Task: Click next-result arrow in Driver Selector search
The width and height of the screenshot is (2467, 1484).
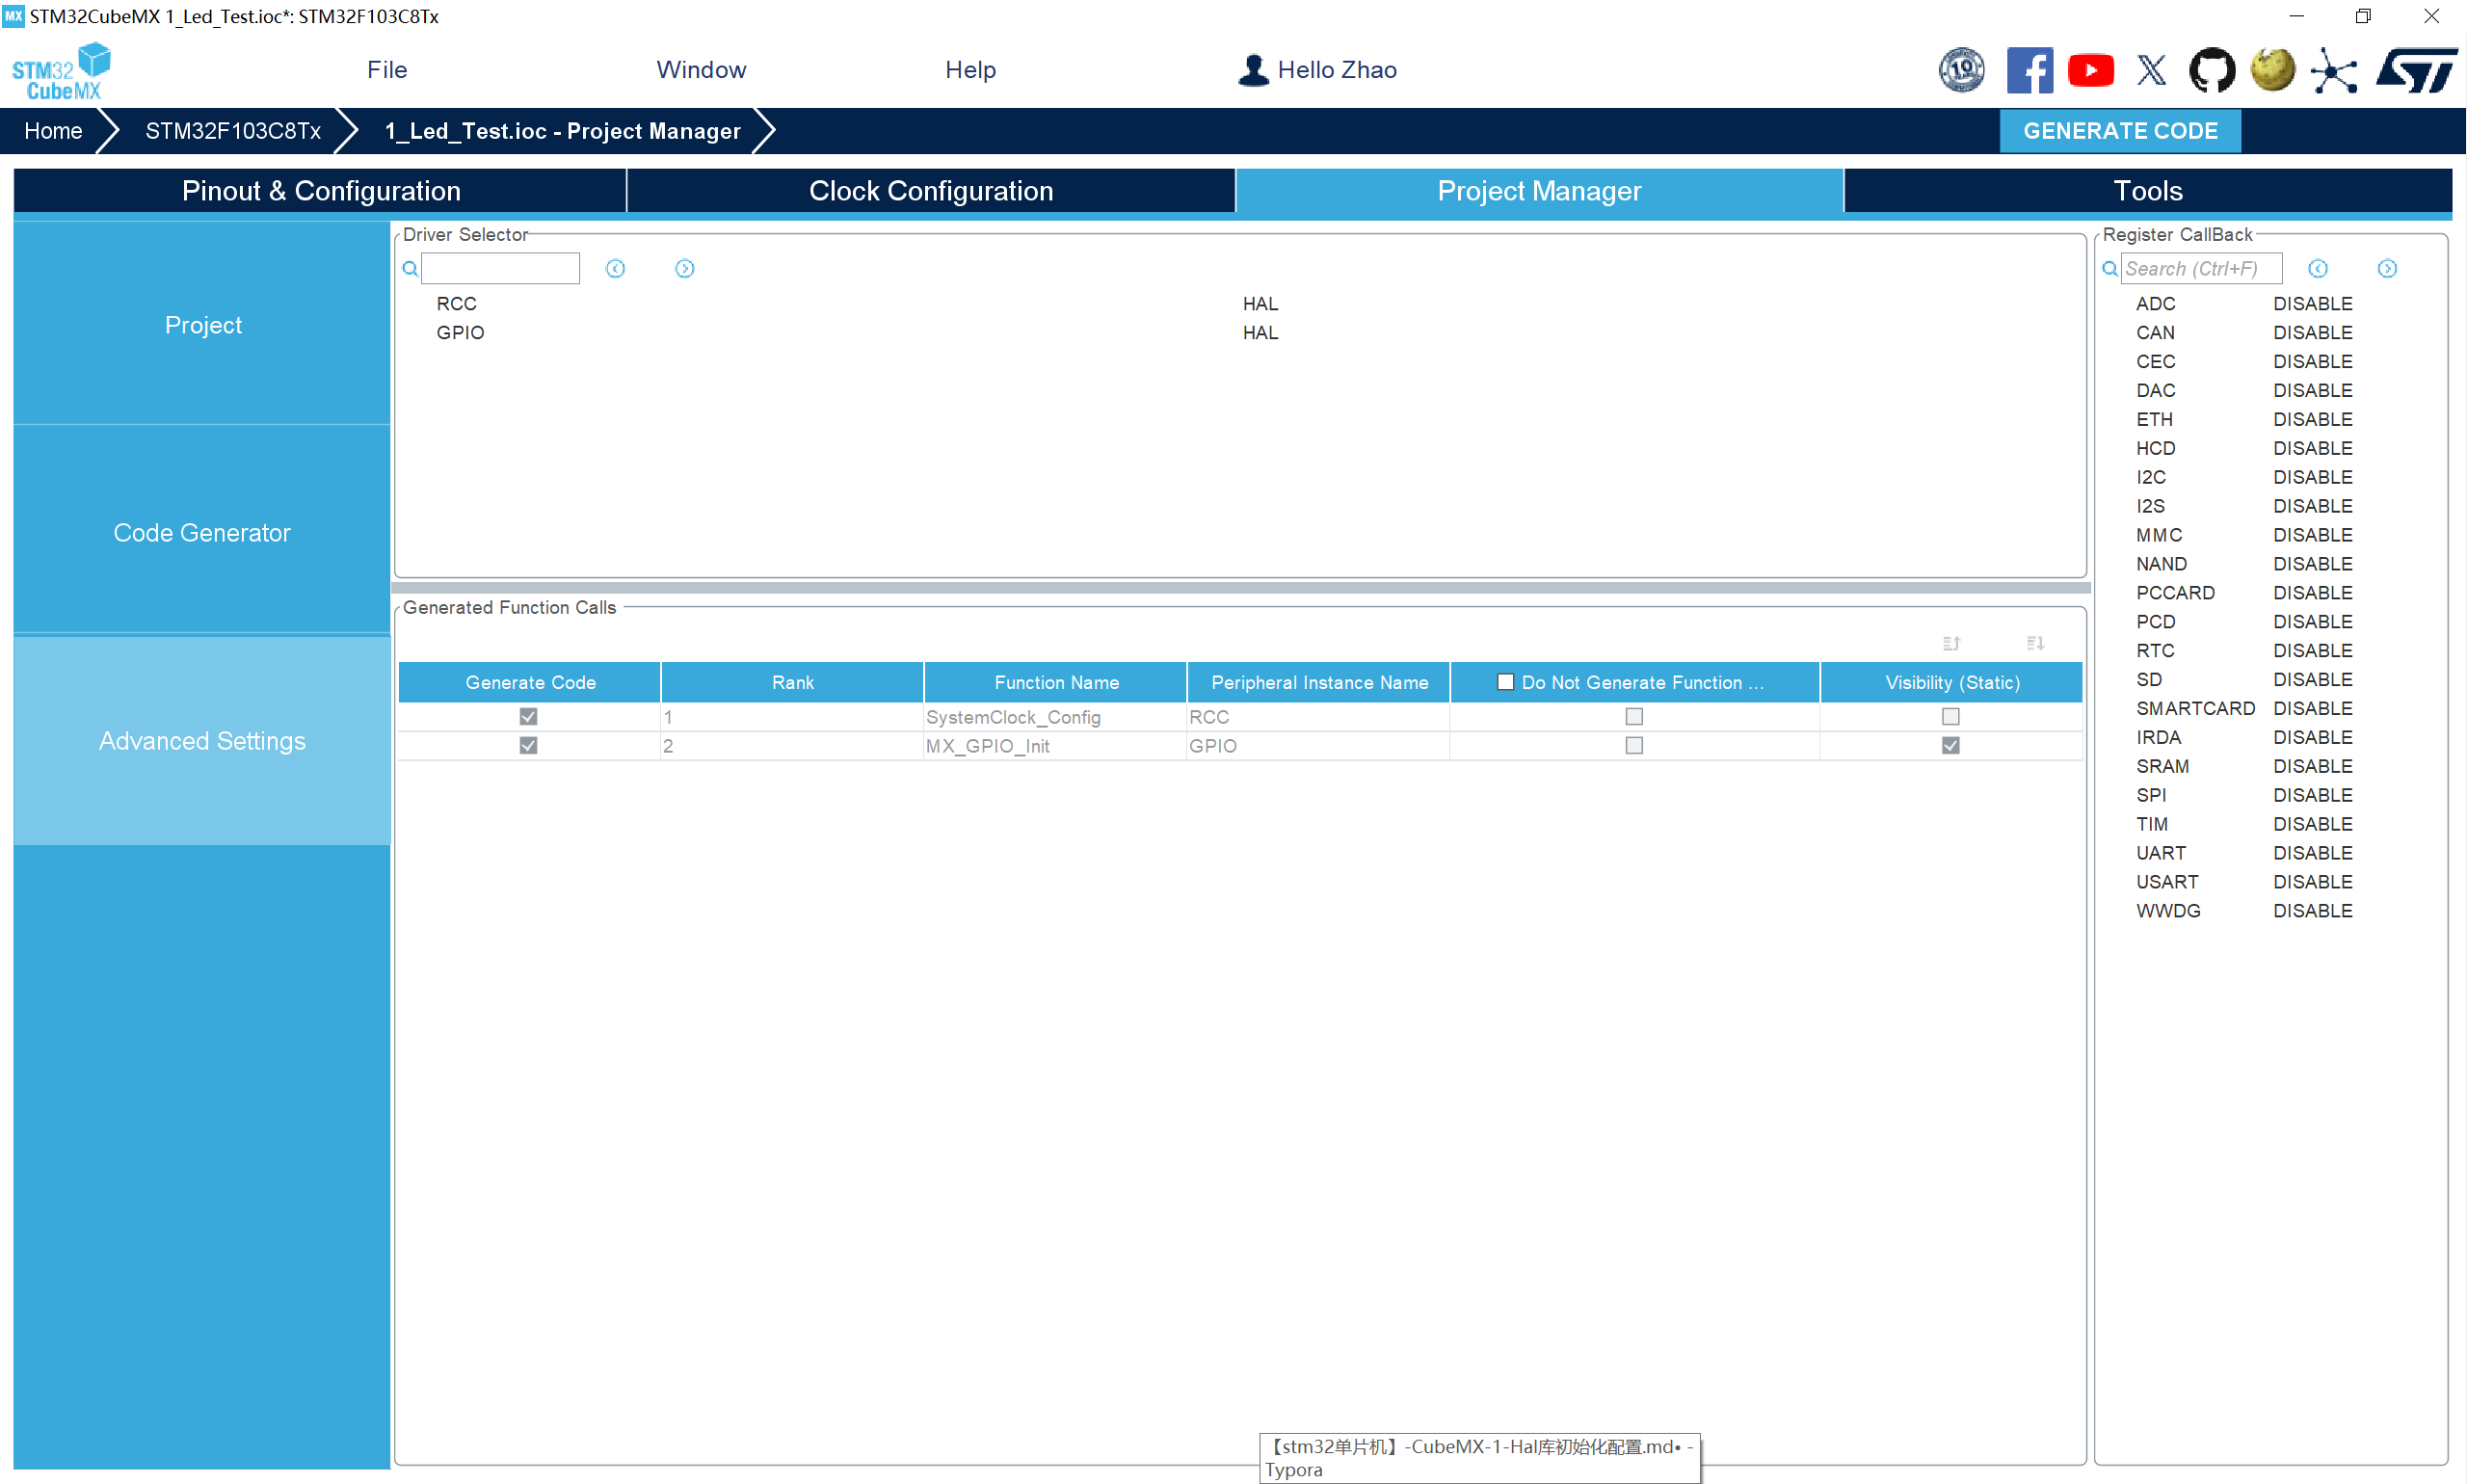Action: [684, 268]
